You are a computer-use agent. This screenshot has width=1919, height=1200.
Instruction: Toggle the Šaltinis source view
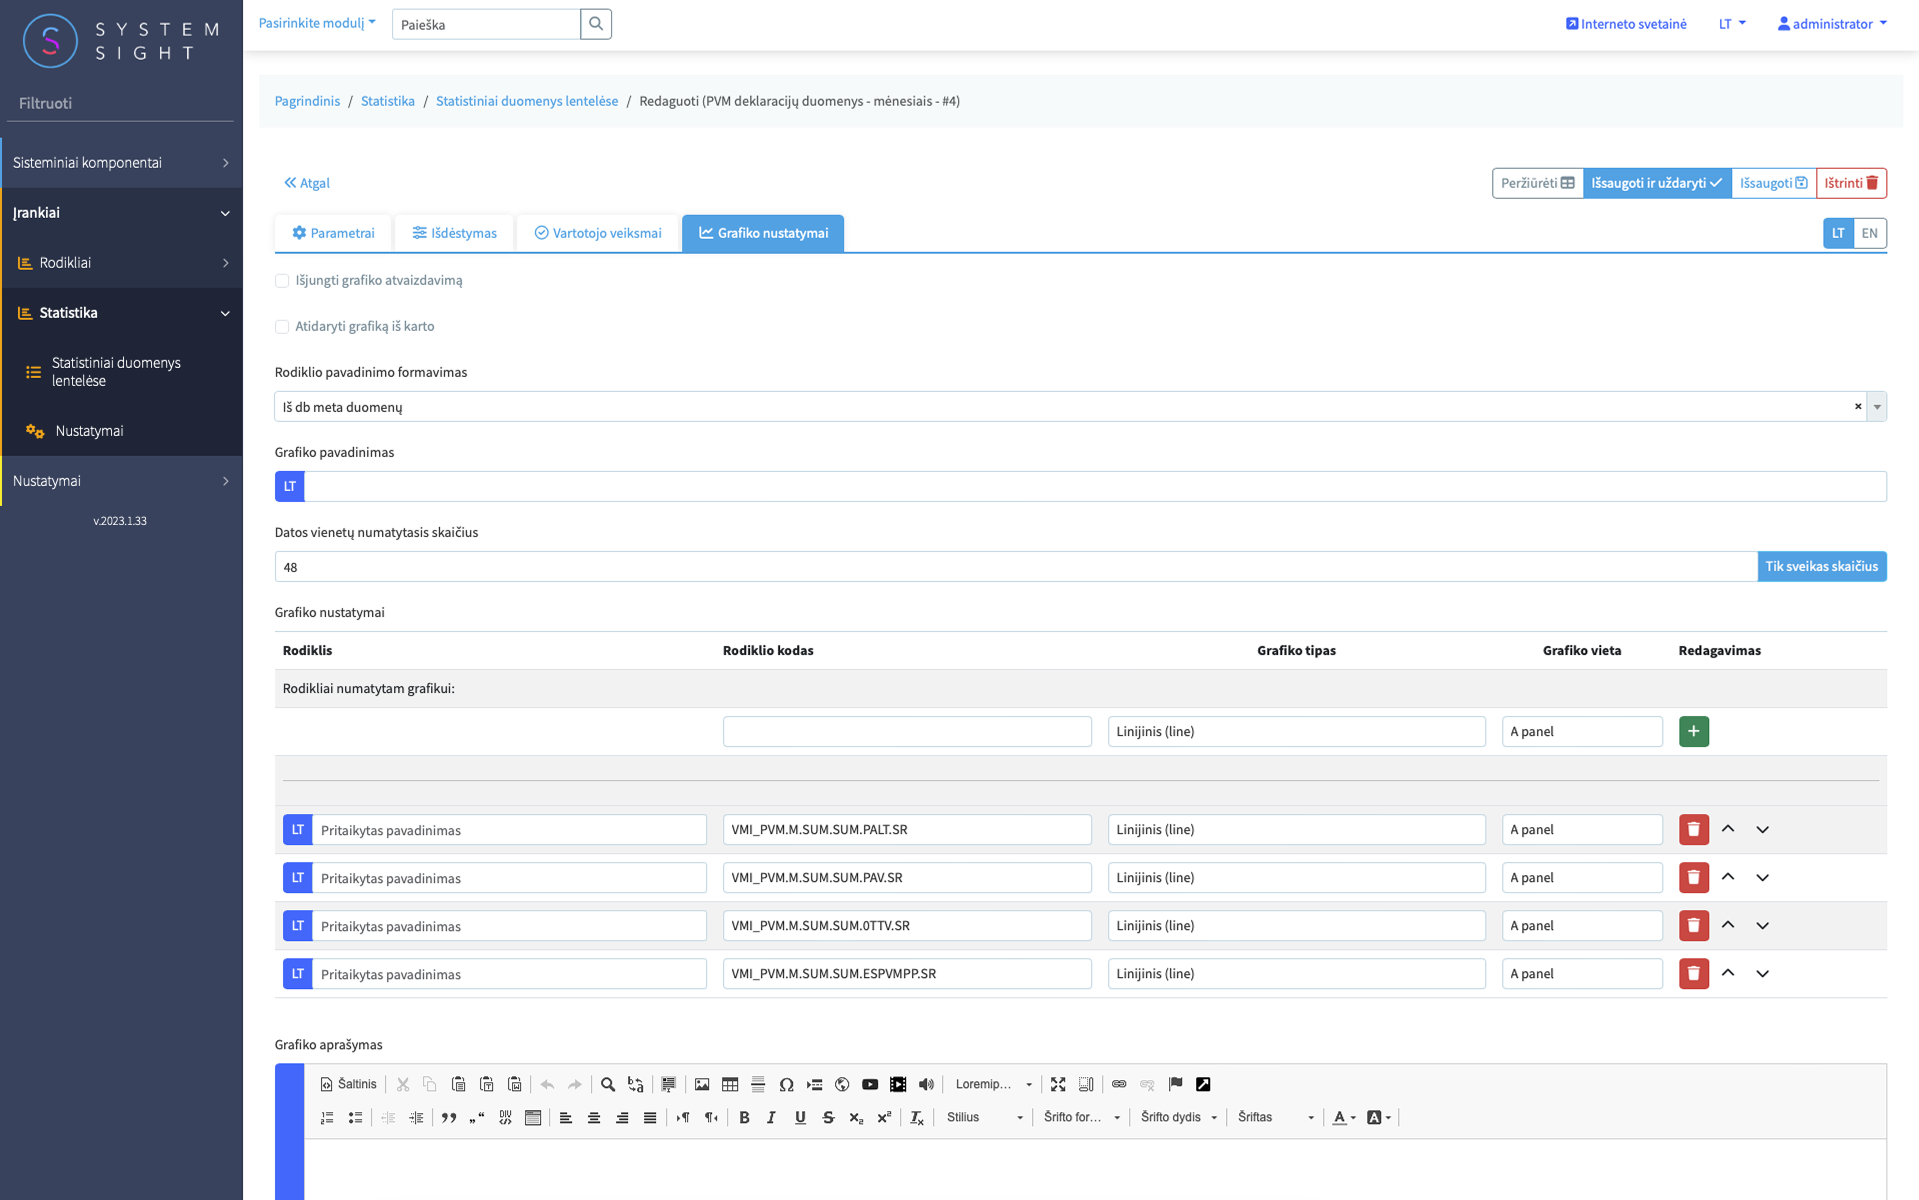(348, 1084)
